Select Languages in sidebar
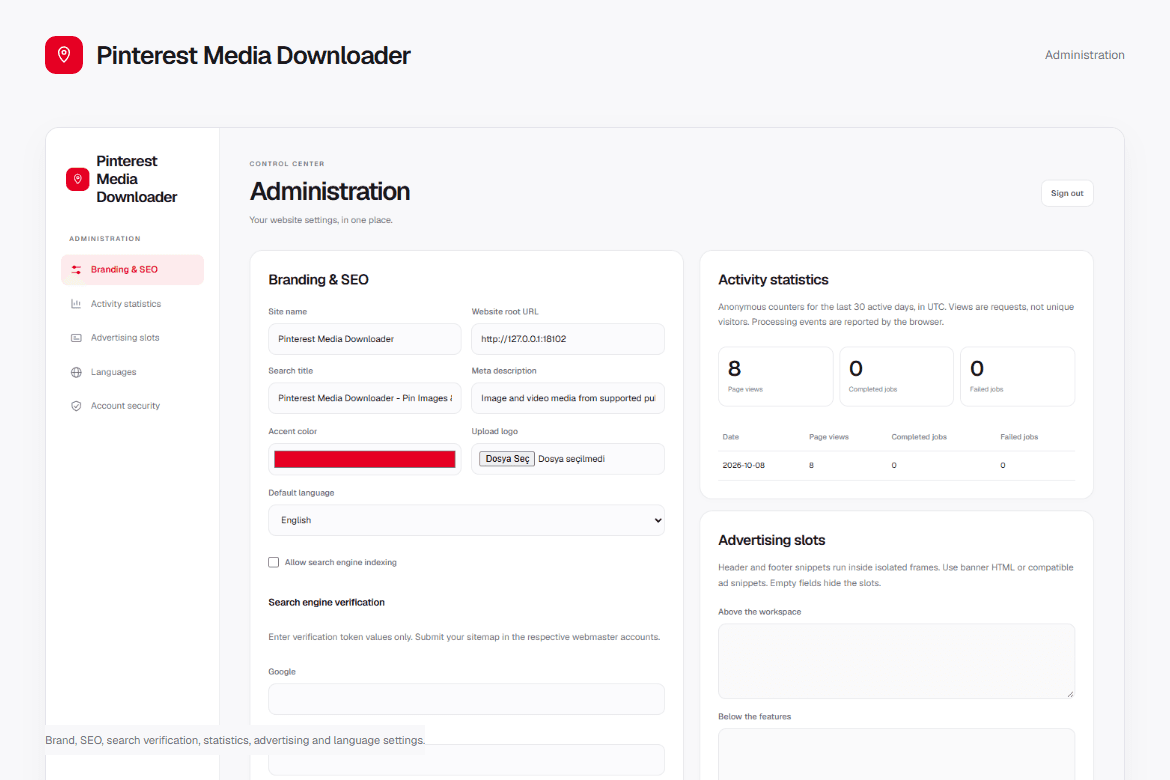Viewport: 1170px width, 780px height. 132,372
